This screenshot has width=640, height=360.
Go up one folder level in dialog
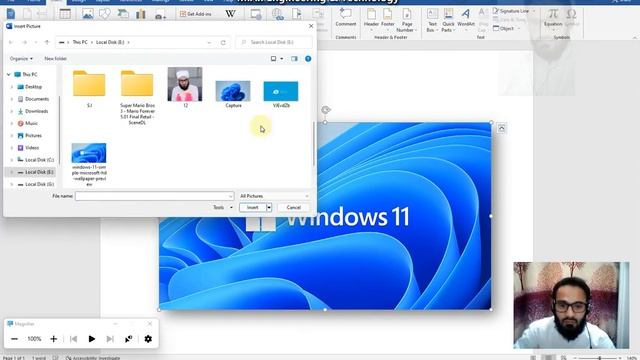[x=47, y=42]
